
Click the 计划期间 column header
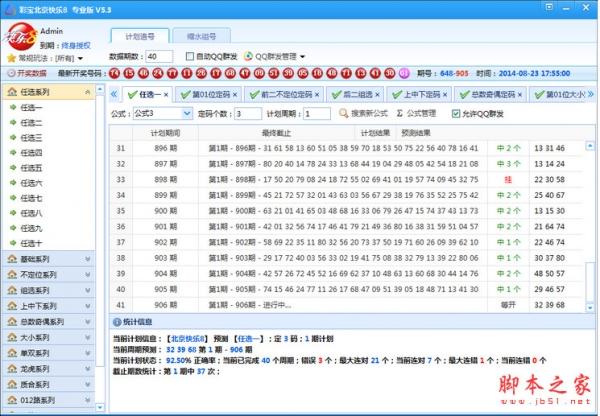(x=165, y=133)
